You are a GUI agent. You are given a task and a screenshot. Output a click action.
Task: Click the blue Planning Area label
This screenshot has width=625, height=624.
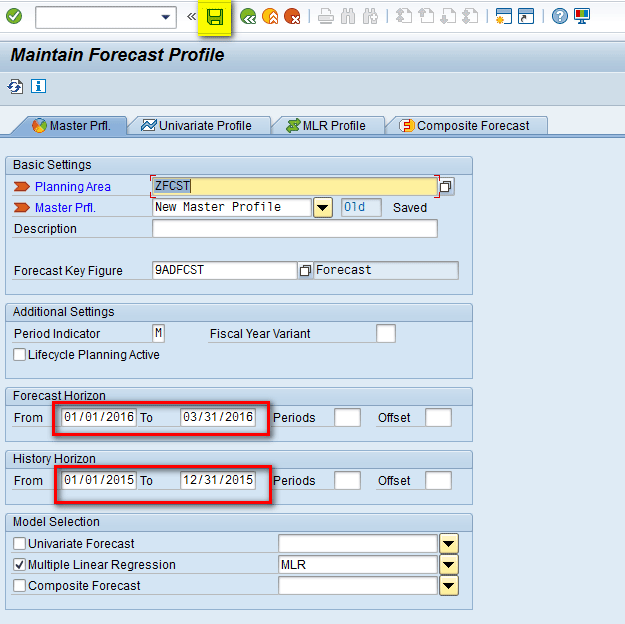[73, 187]
